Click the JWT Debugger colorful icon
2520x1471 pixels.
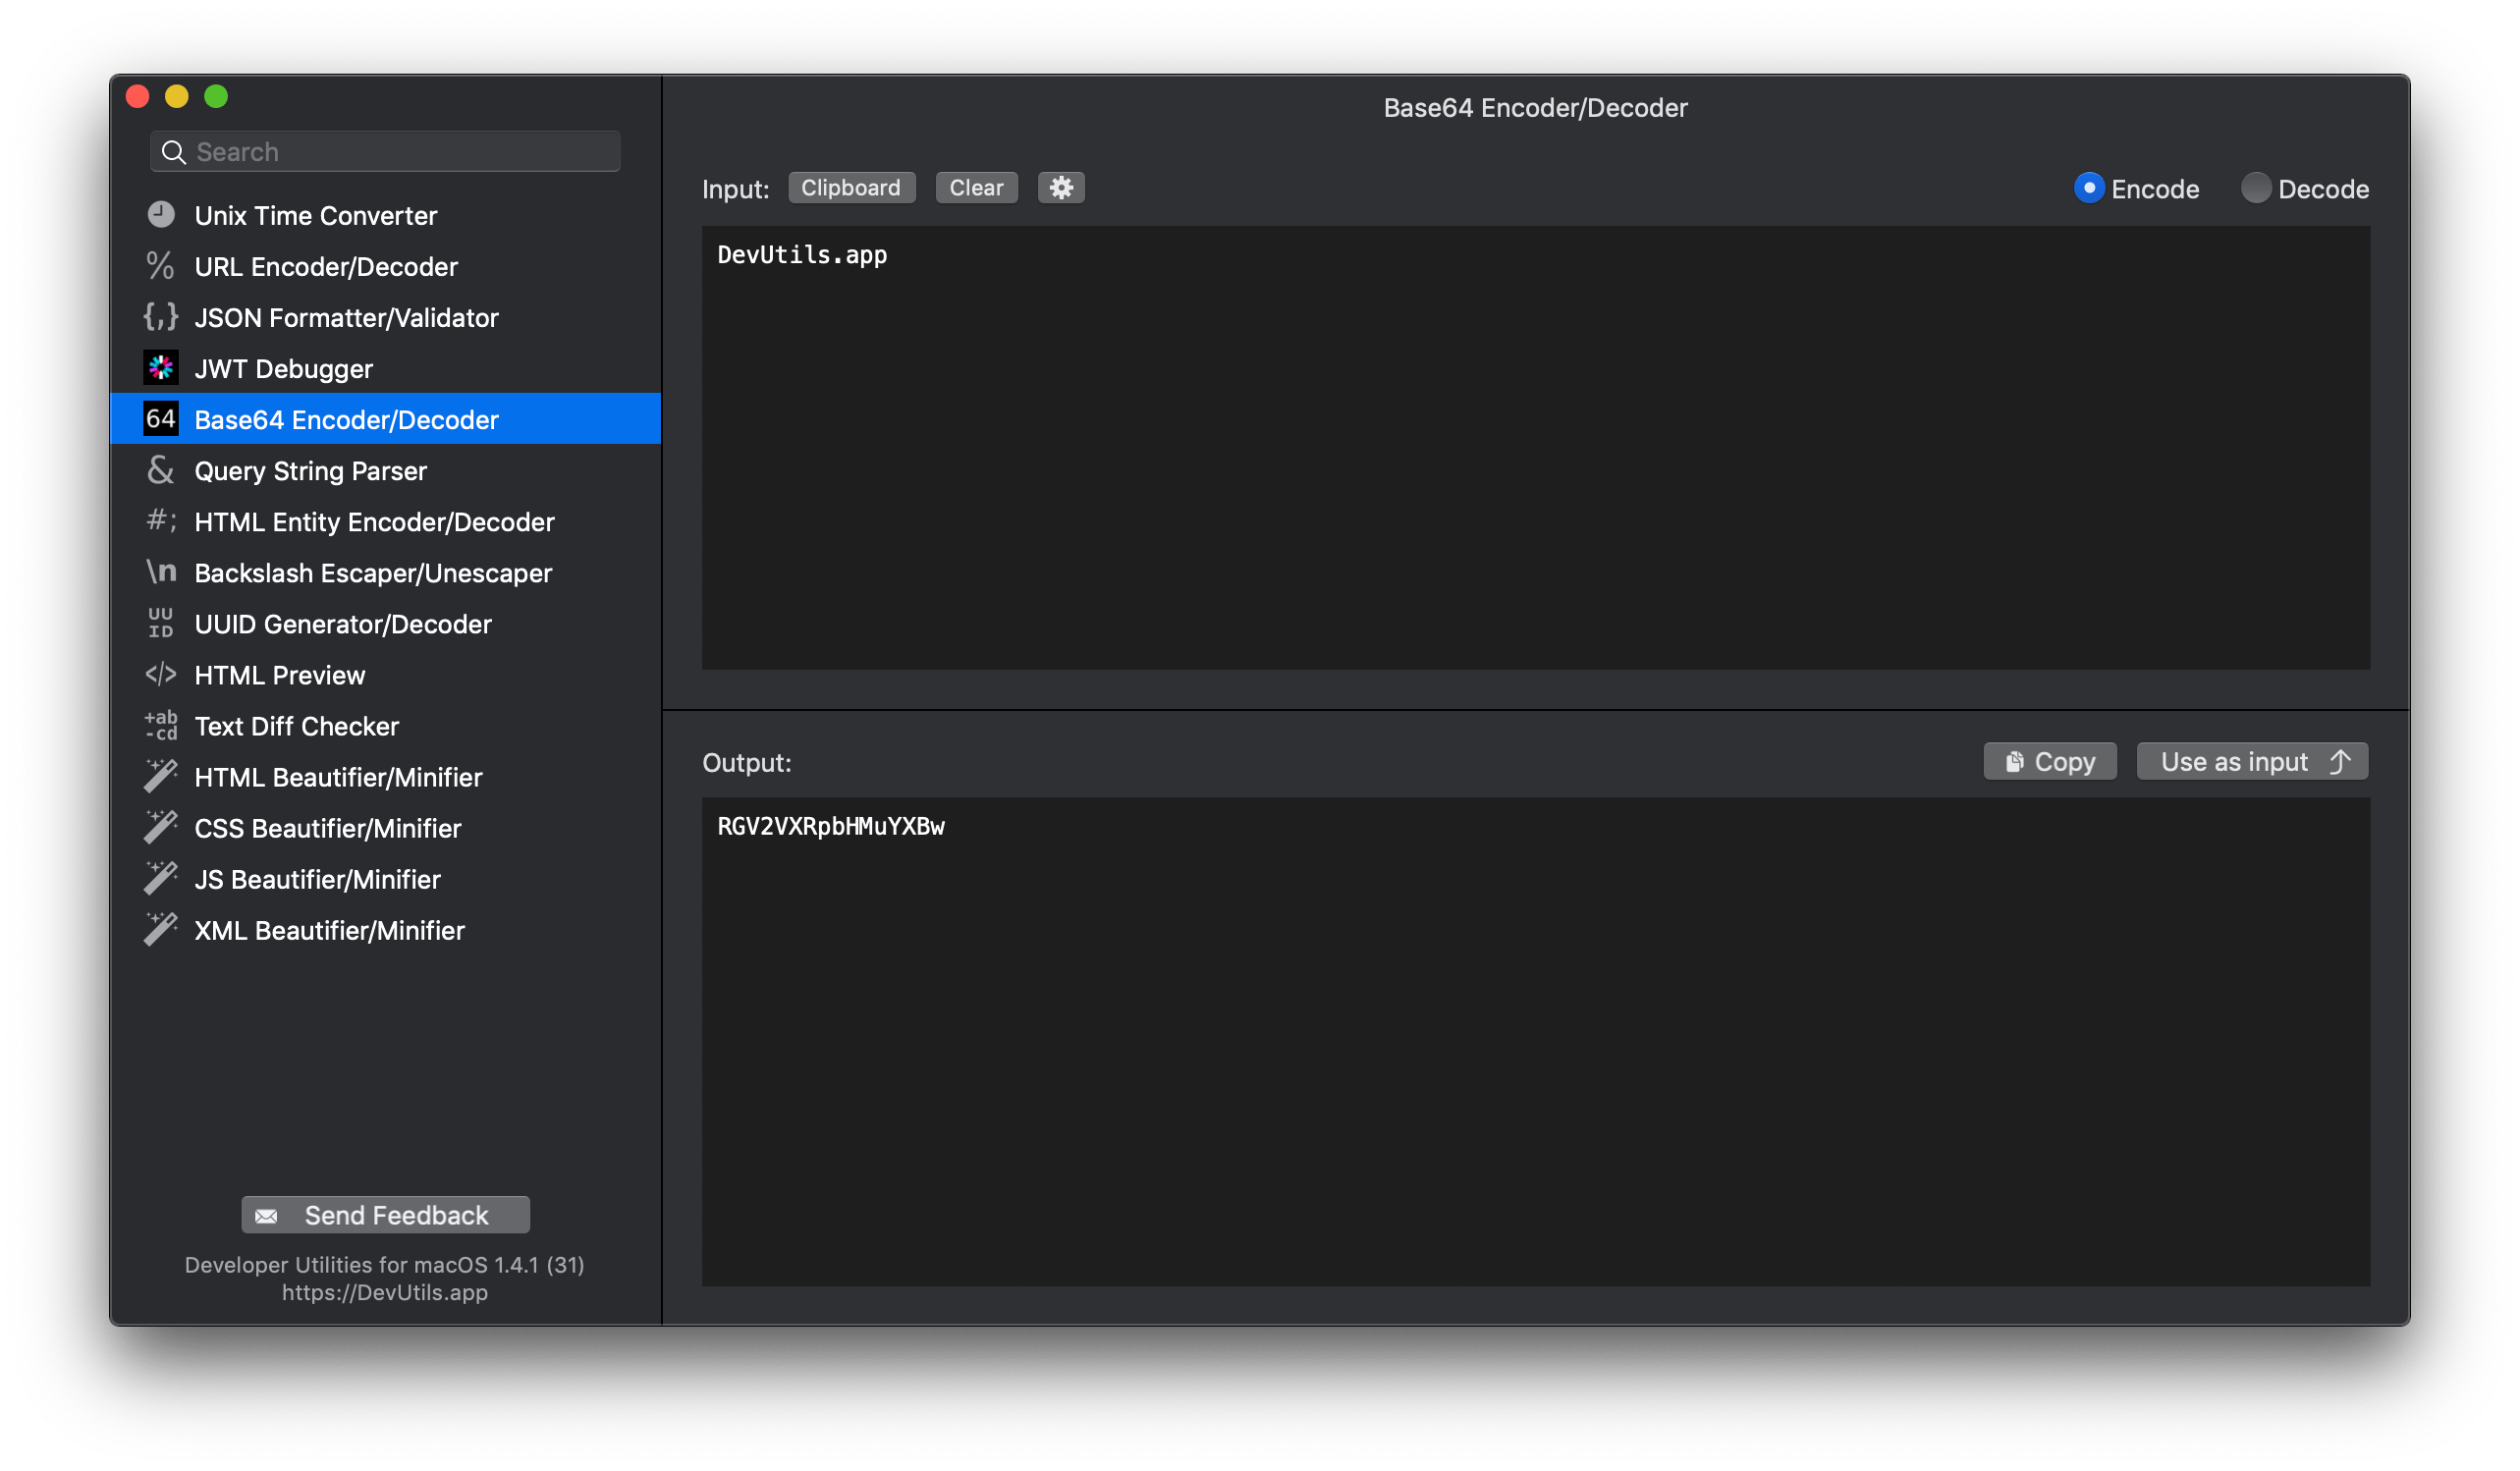pyautogui.click(x=161, y=368)
